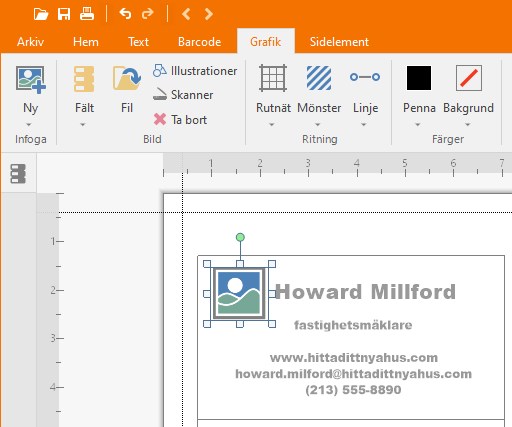Remove image with Ta bort
Image resolution: width=512 pixels, height=427 pixels.
click(x=180, y=120)
